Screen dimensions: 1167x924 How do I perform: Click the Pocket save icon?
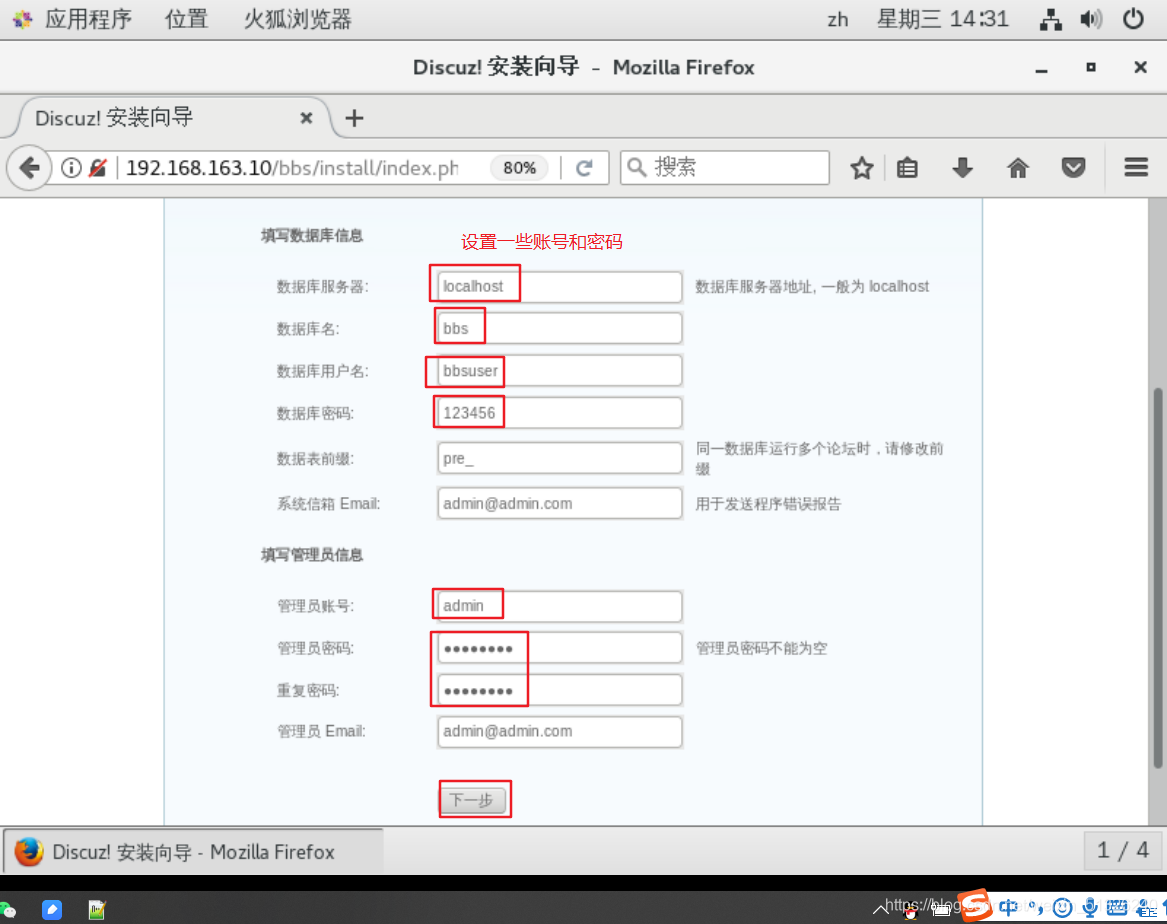click(x=1073, y=167)
